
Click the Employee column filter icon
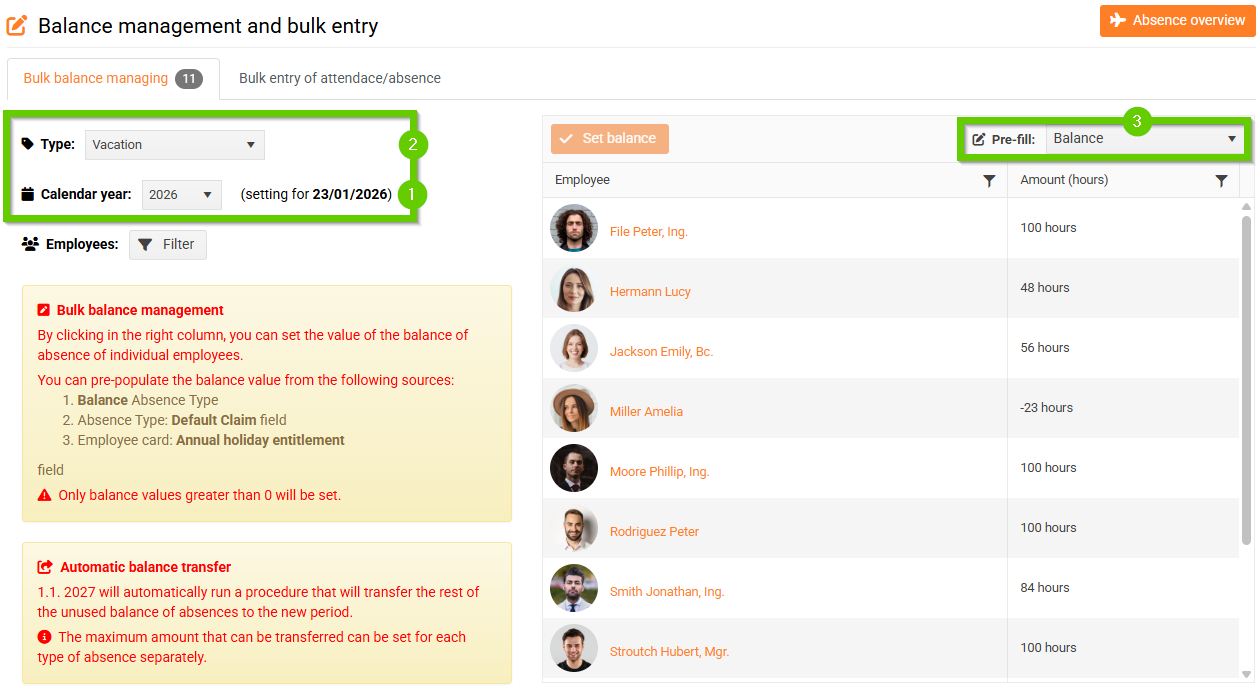coord(989,181)
